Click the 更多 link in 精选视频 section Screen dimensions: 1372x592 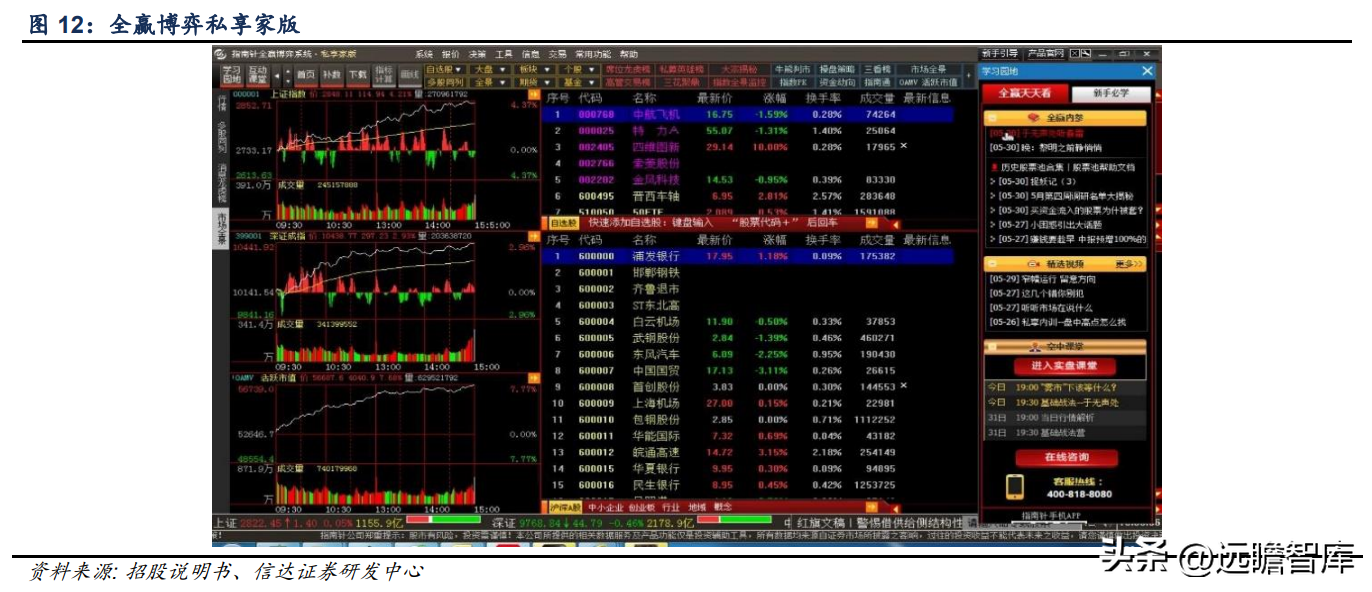[1129, 264]
